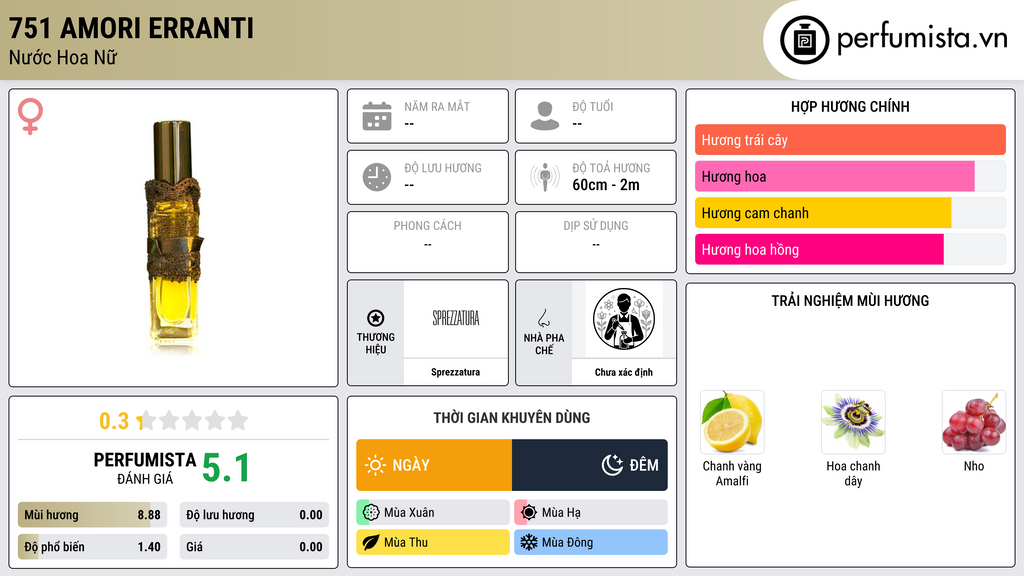This screenshot has width=1024, height=576.
Task: Click the clock icon beside Độ lưu hương
Action: (x=377, y=177)
